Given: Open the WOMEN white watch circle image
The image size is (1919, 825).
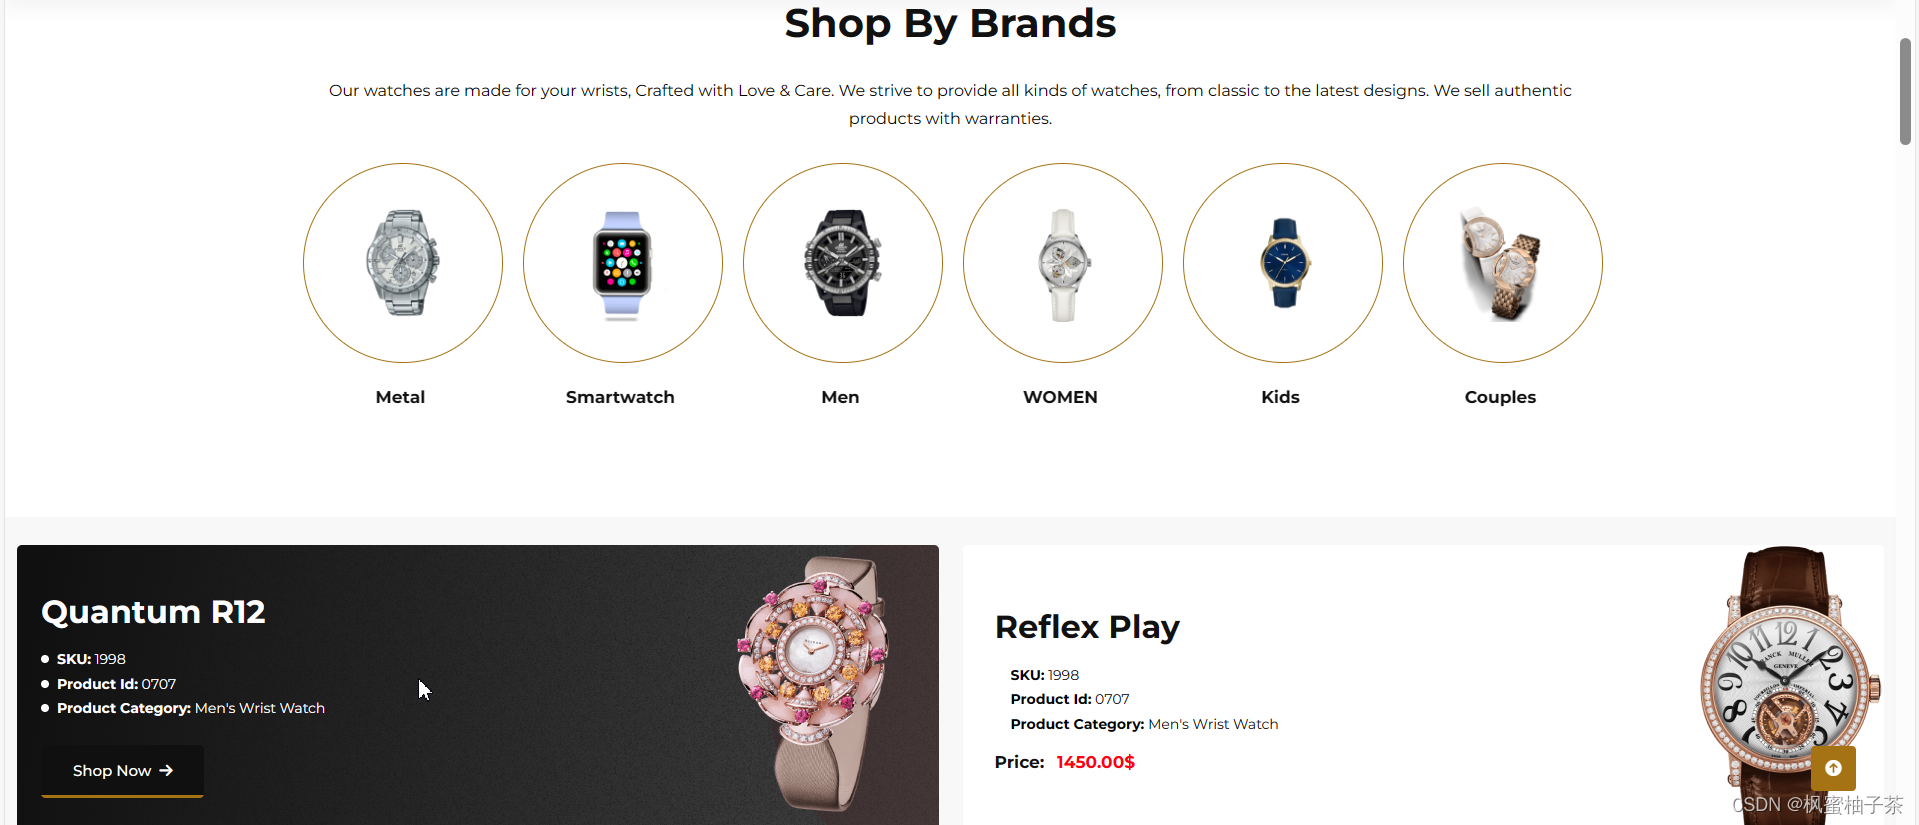Looking at the screenshot, I should pos(1063,263).
